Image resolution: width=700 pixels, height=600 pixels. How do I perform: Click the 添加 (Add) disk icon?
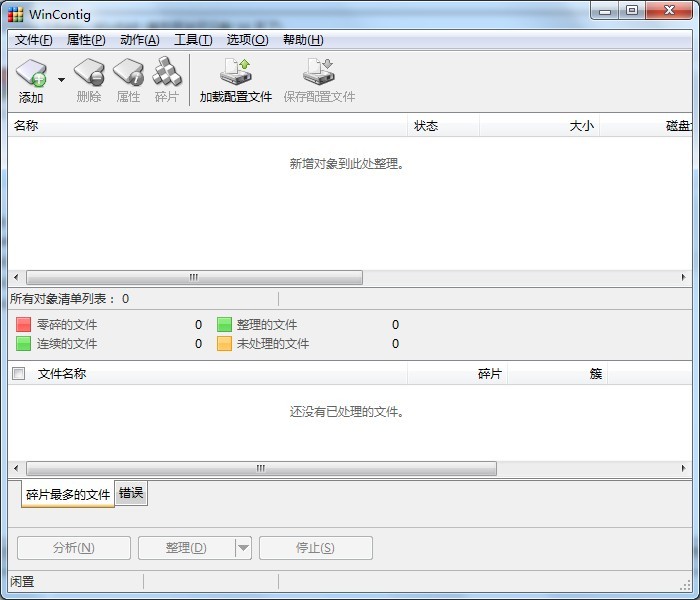coord(31,74)
